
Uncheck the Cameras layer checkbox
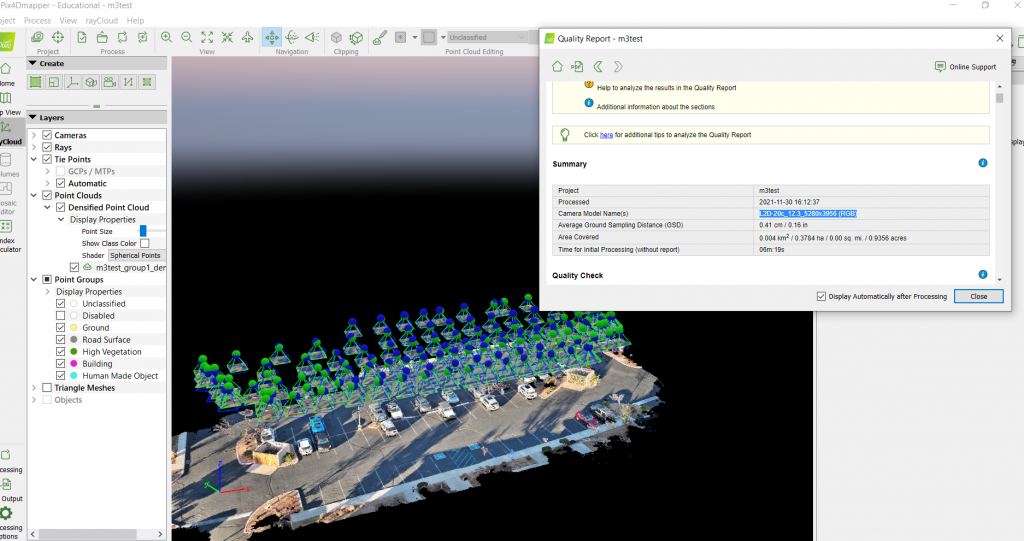pyautogui.click(x=47, y=135)
